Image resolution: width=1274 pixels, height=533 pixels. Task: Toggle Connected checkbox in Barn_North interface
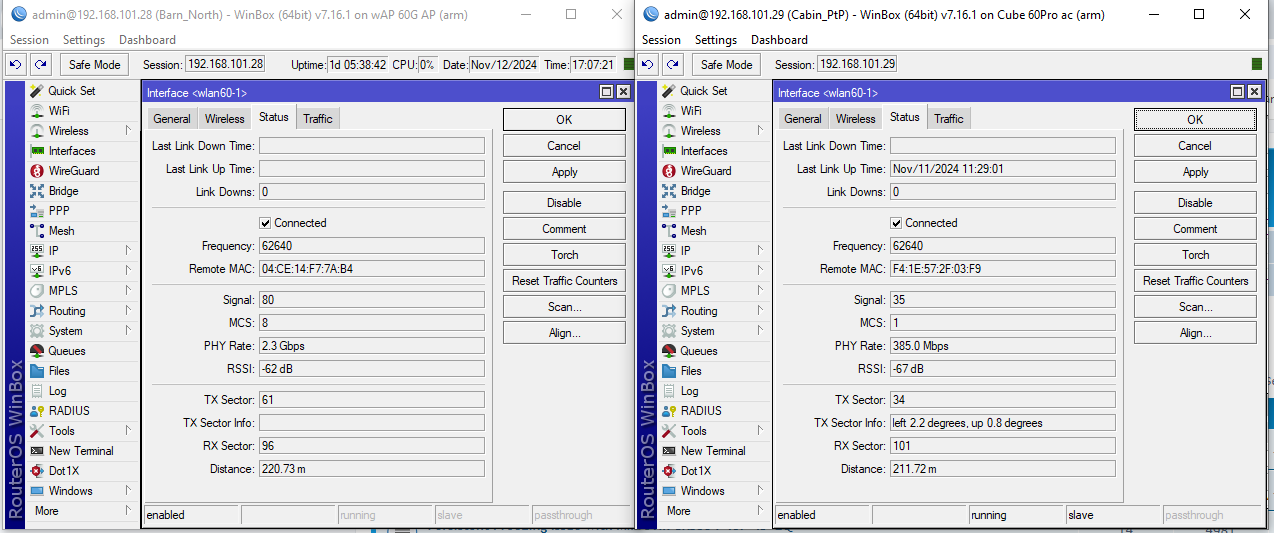pos(265,223)
